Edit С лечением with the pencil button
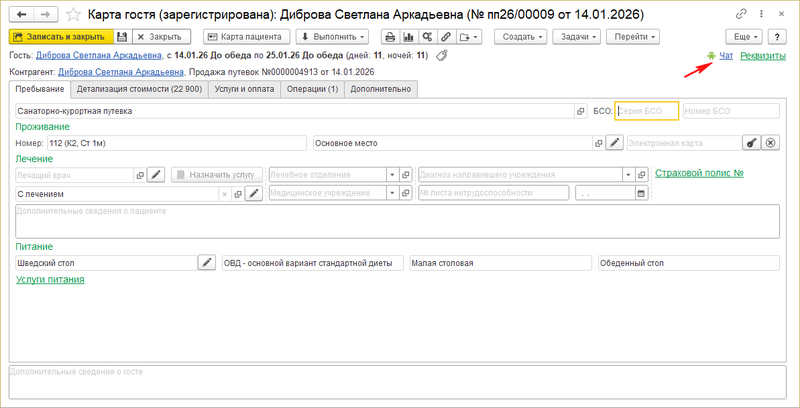This screenshot has width=800, height=408. point(254,194)
